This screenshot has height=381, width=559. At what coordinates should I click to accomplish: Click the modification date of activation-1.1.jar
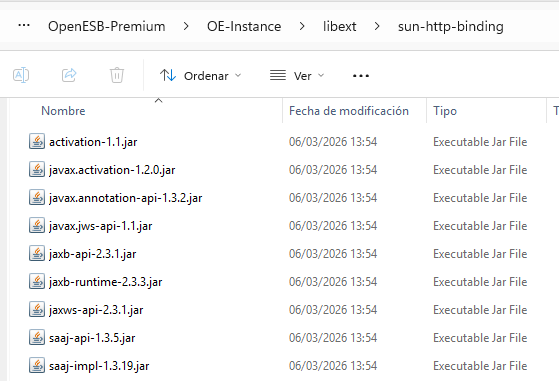[x=333, y=142]
